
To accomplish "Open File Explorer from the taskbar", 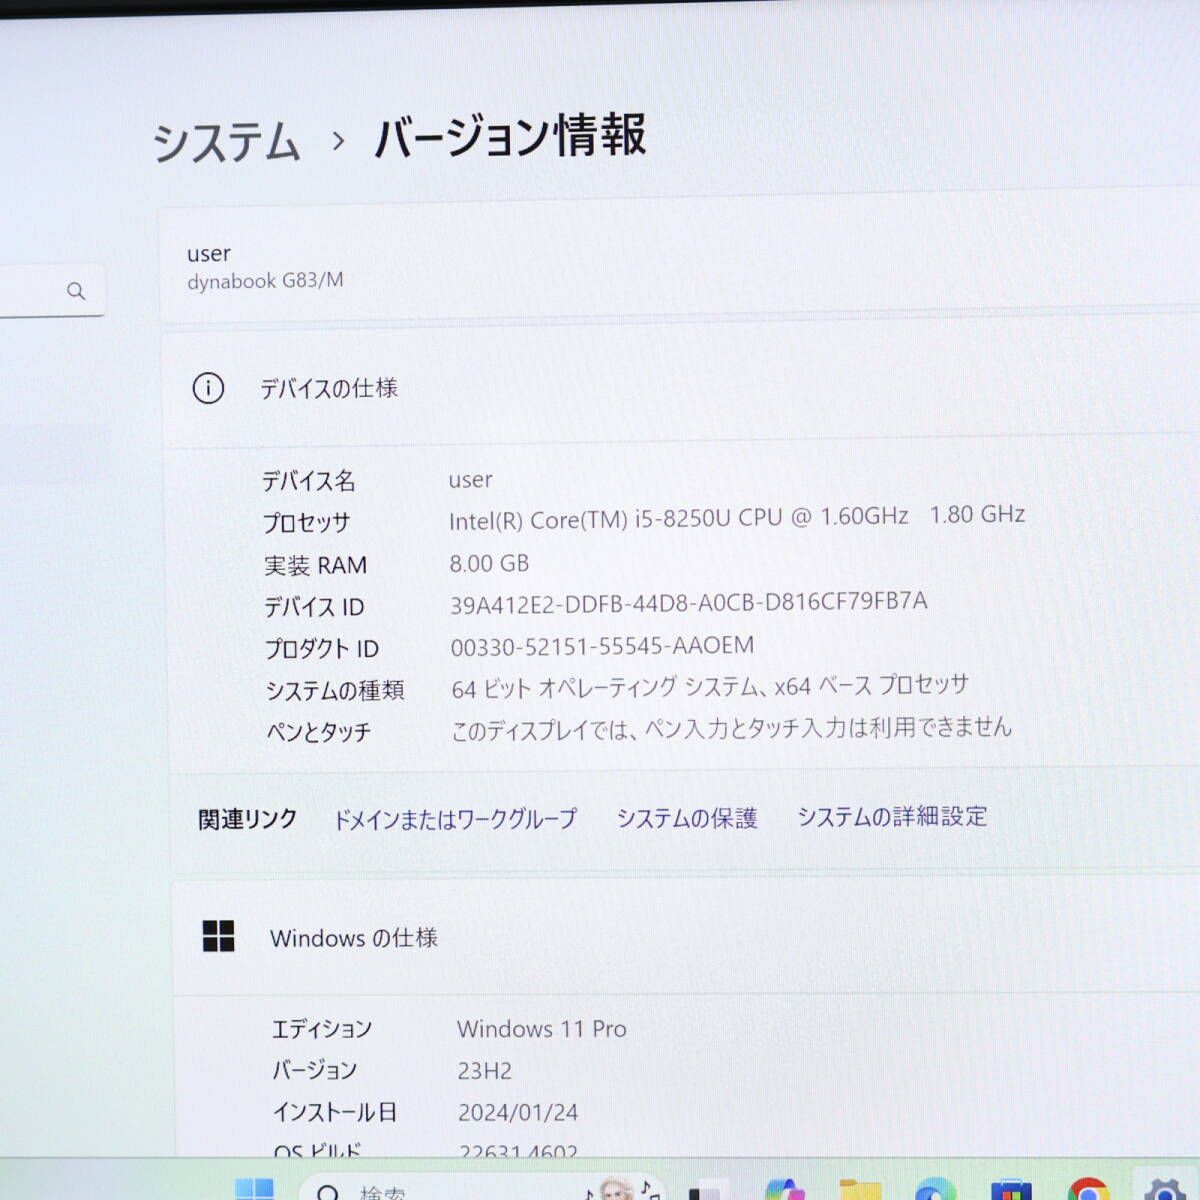I will click(860, 1190).
